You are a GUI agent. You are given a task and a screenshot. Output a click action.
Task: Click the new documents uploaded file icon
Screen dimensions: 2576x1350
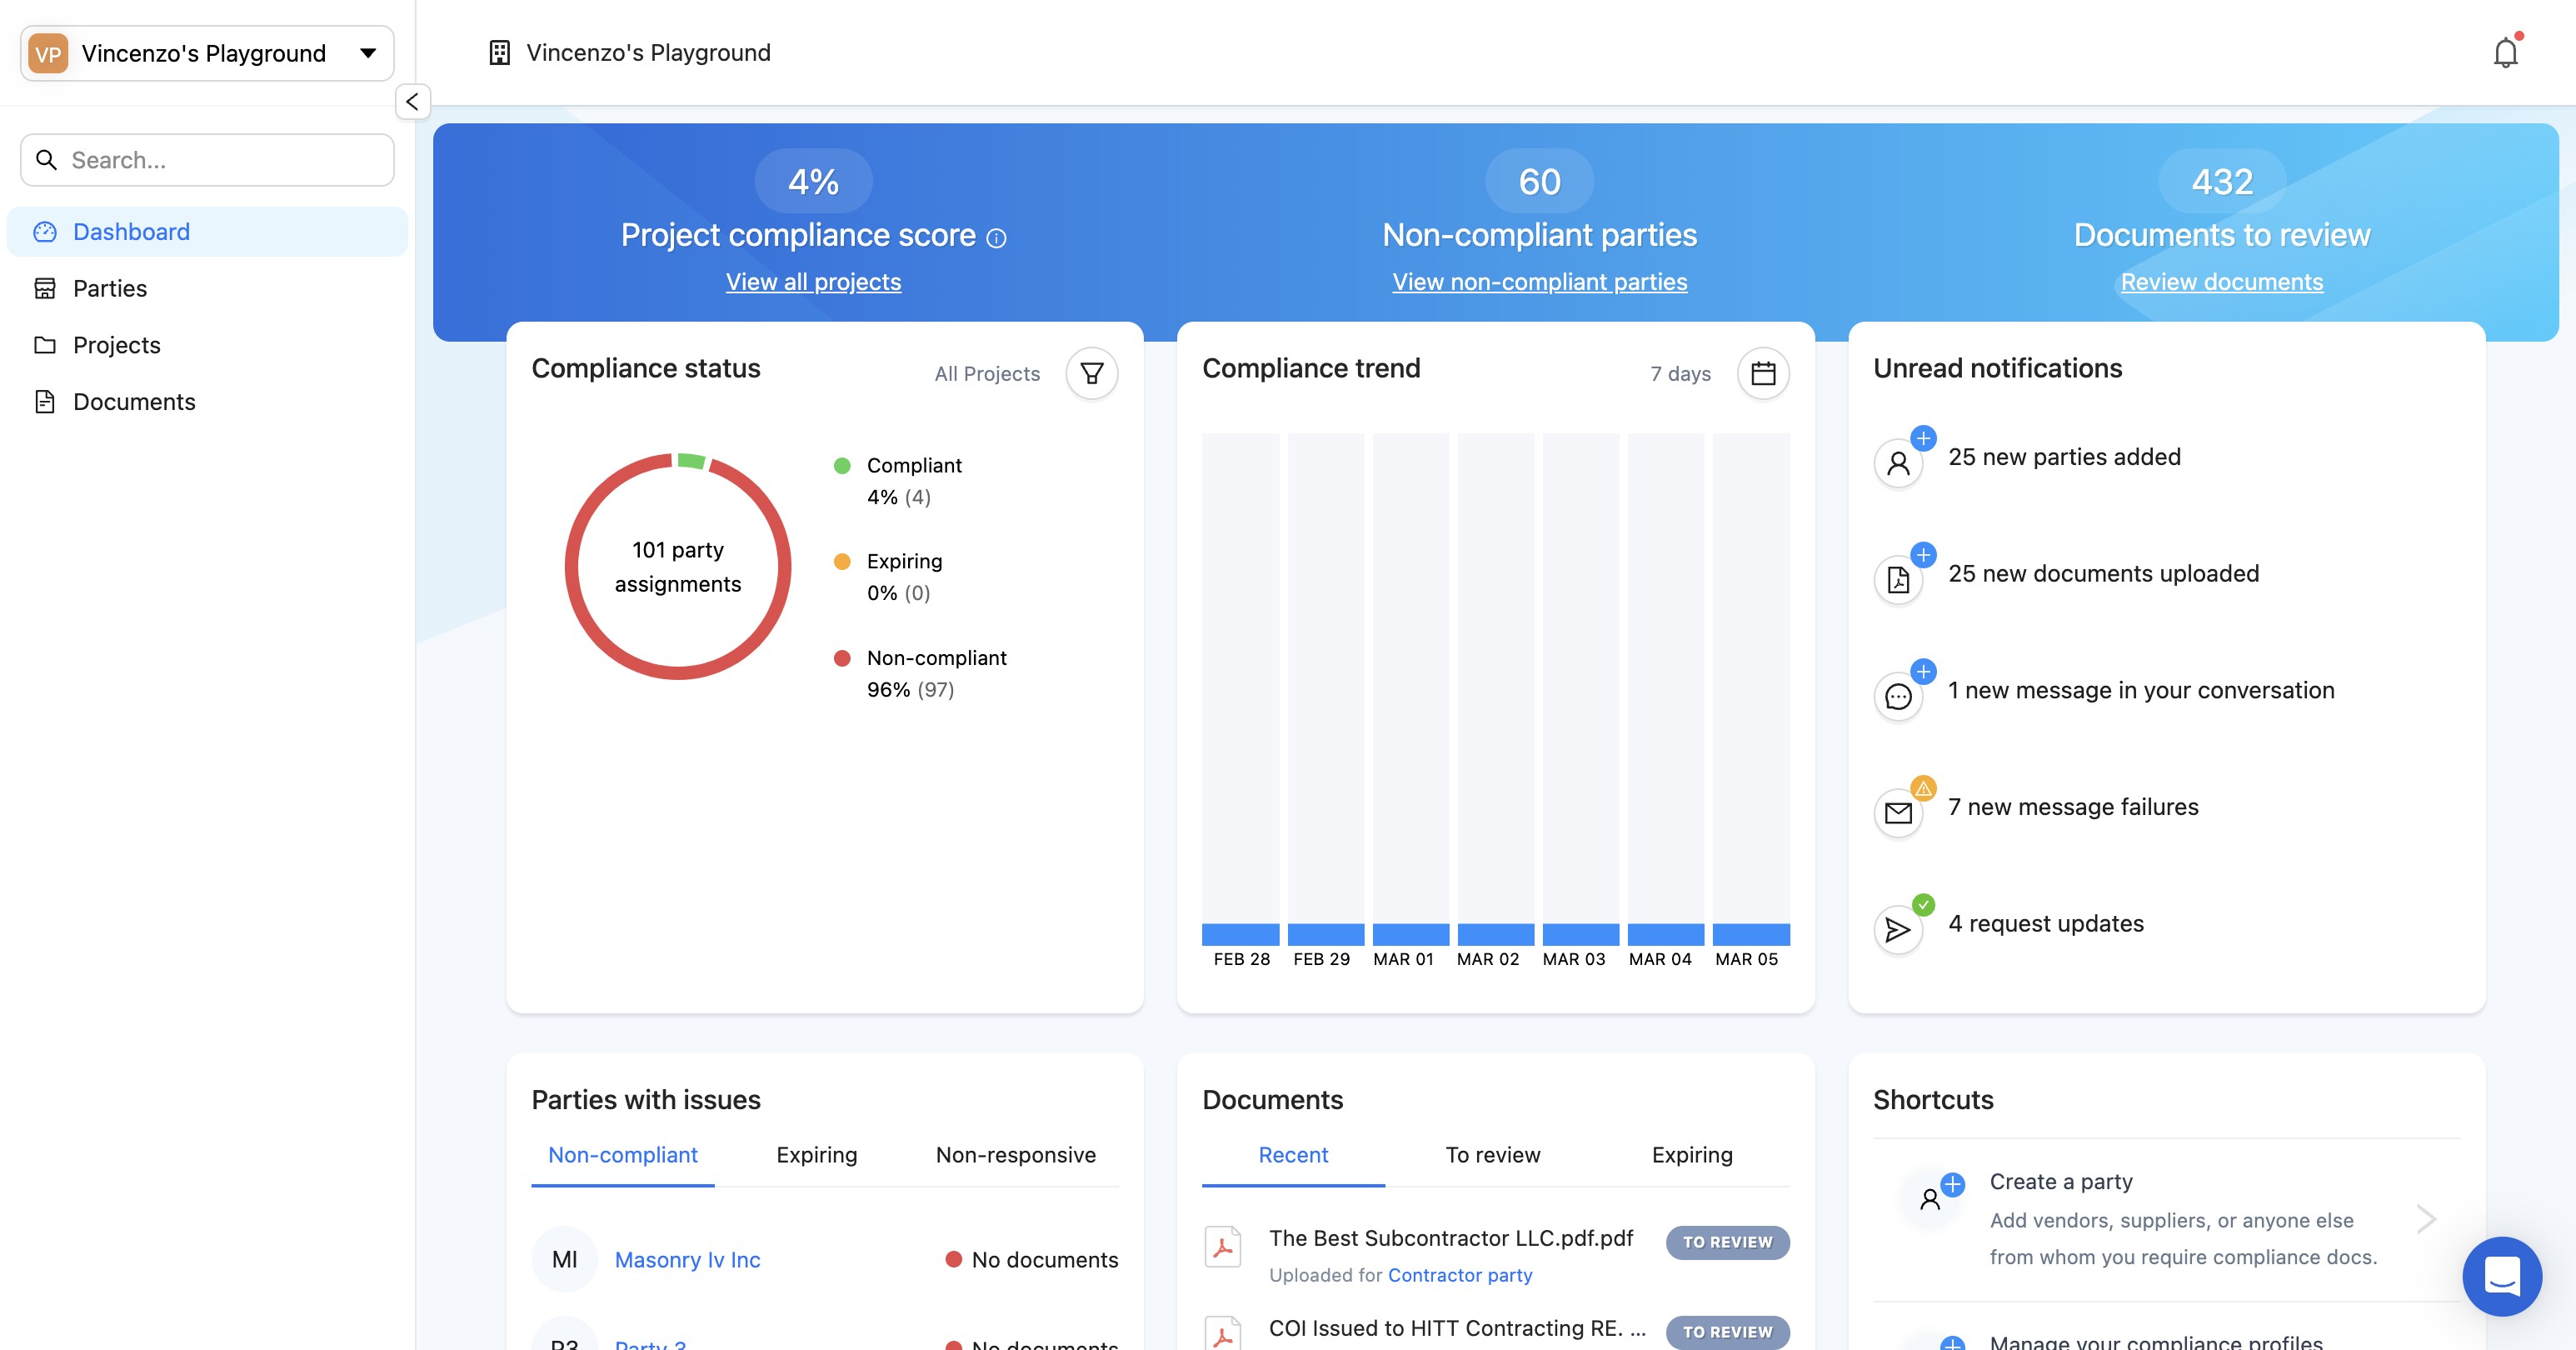tap(1898, 580)
